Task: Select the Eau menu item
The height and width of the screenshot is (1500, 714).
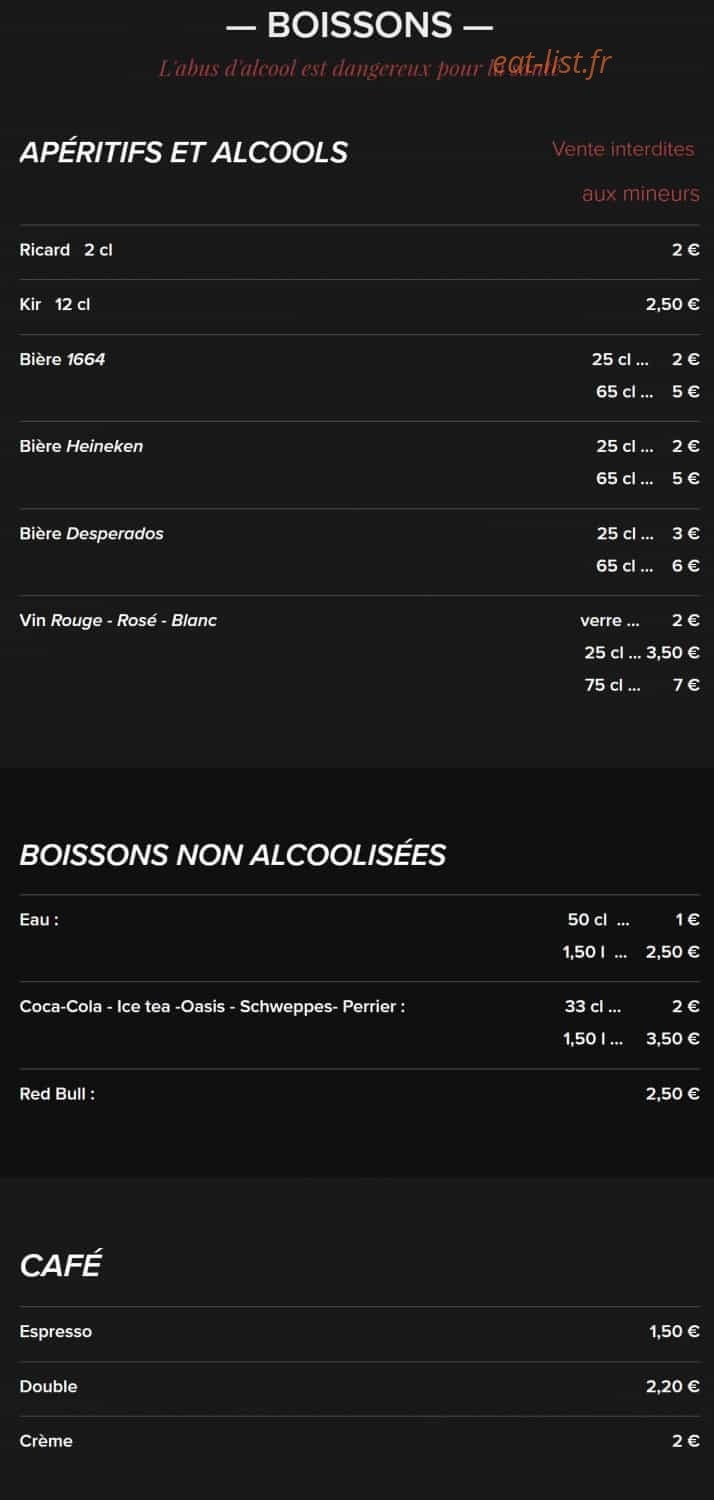Action: [x=39, y=919]
